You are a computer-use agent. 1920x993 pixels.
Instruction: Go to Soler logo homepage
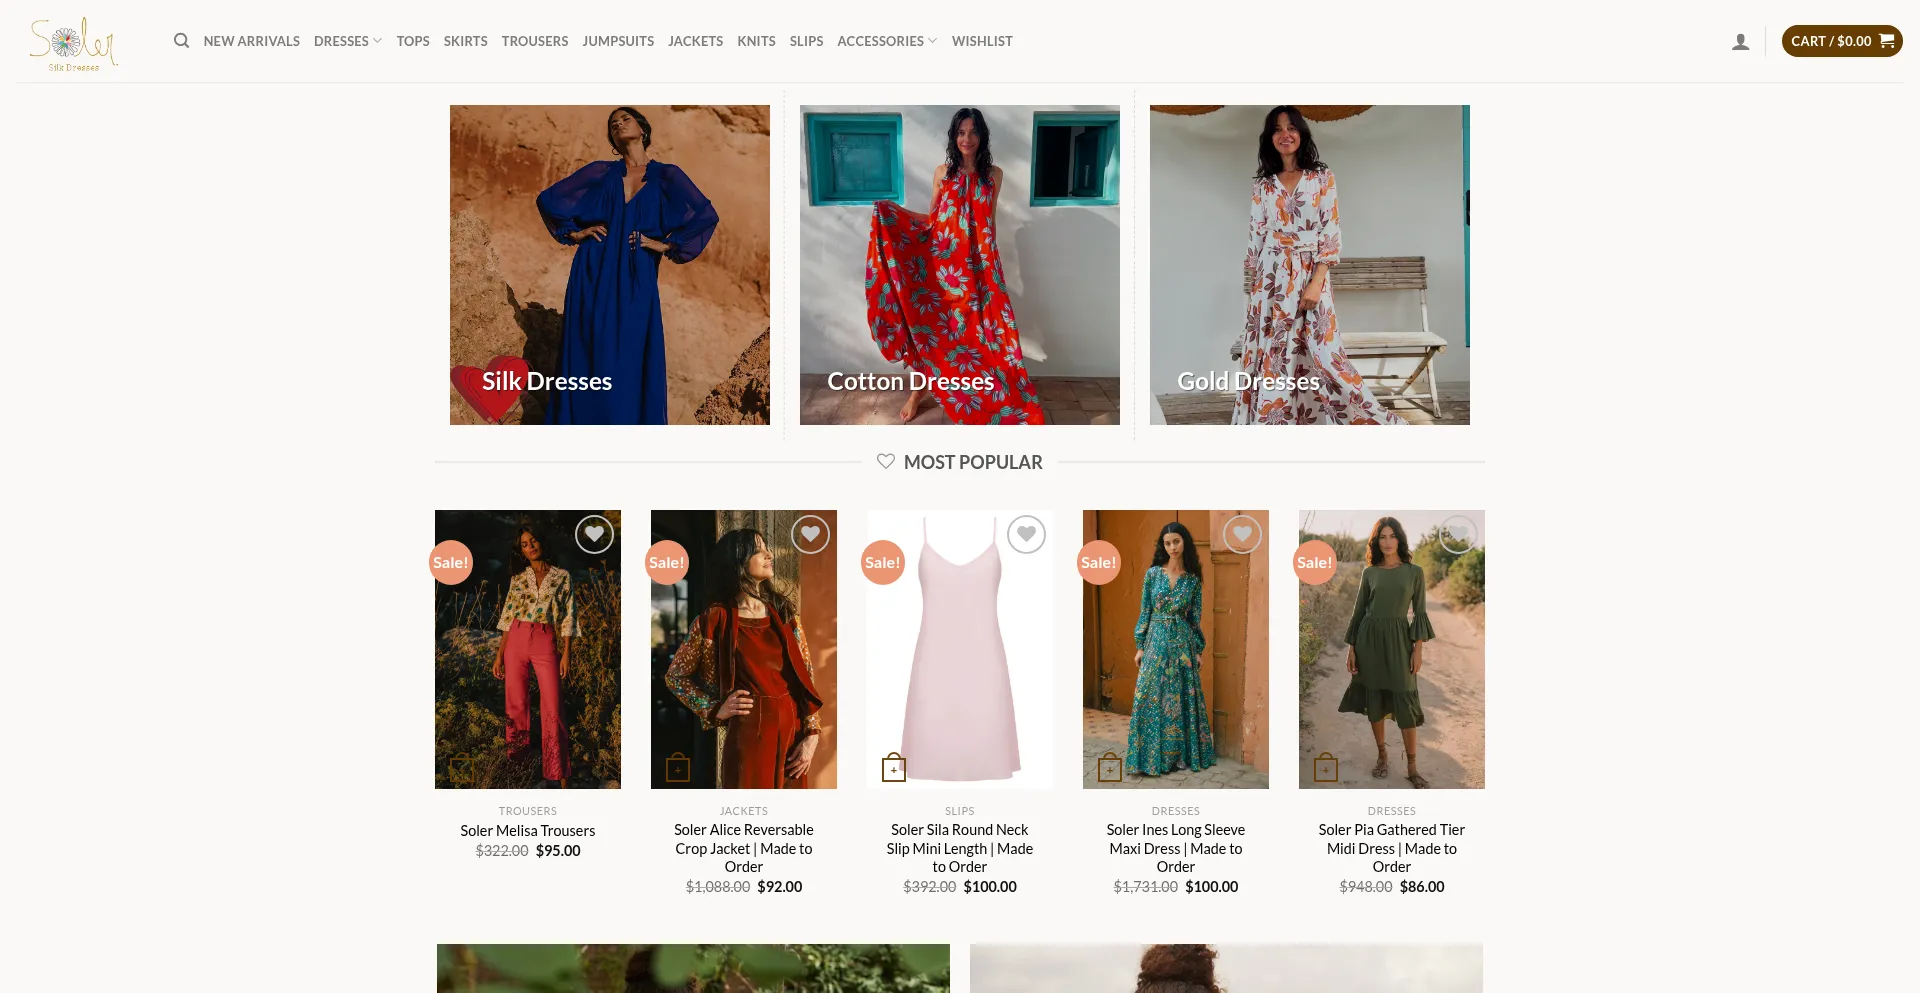pos(74,44)
